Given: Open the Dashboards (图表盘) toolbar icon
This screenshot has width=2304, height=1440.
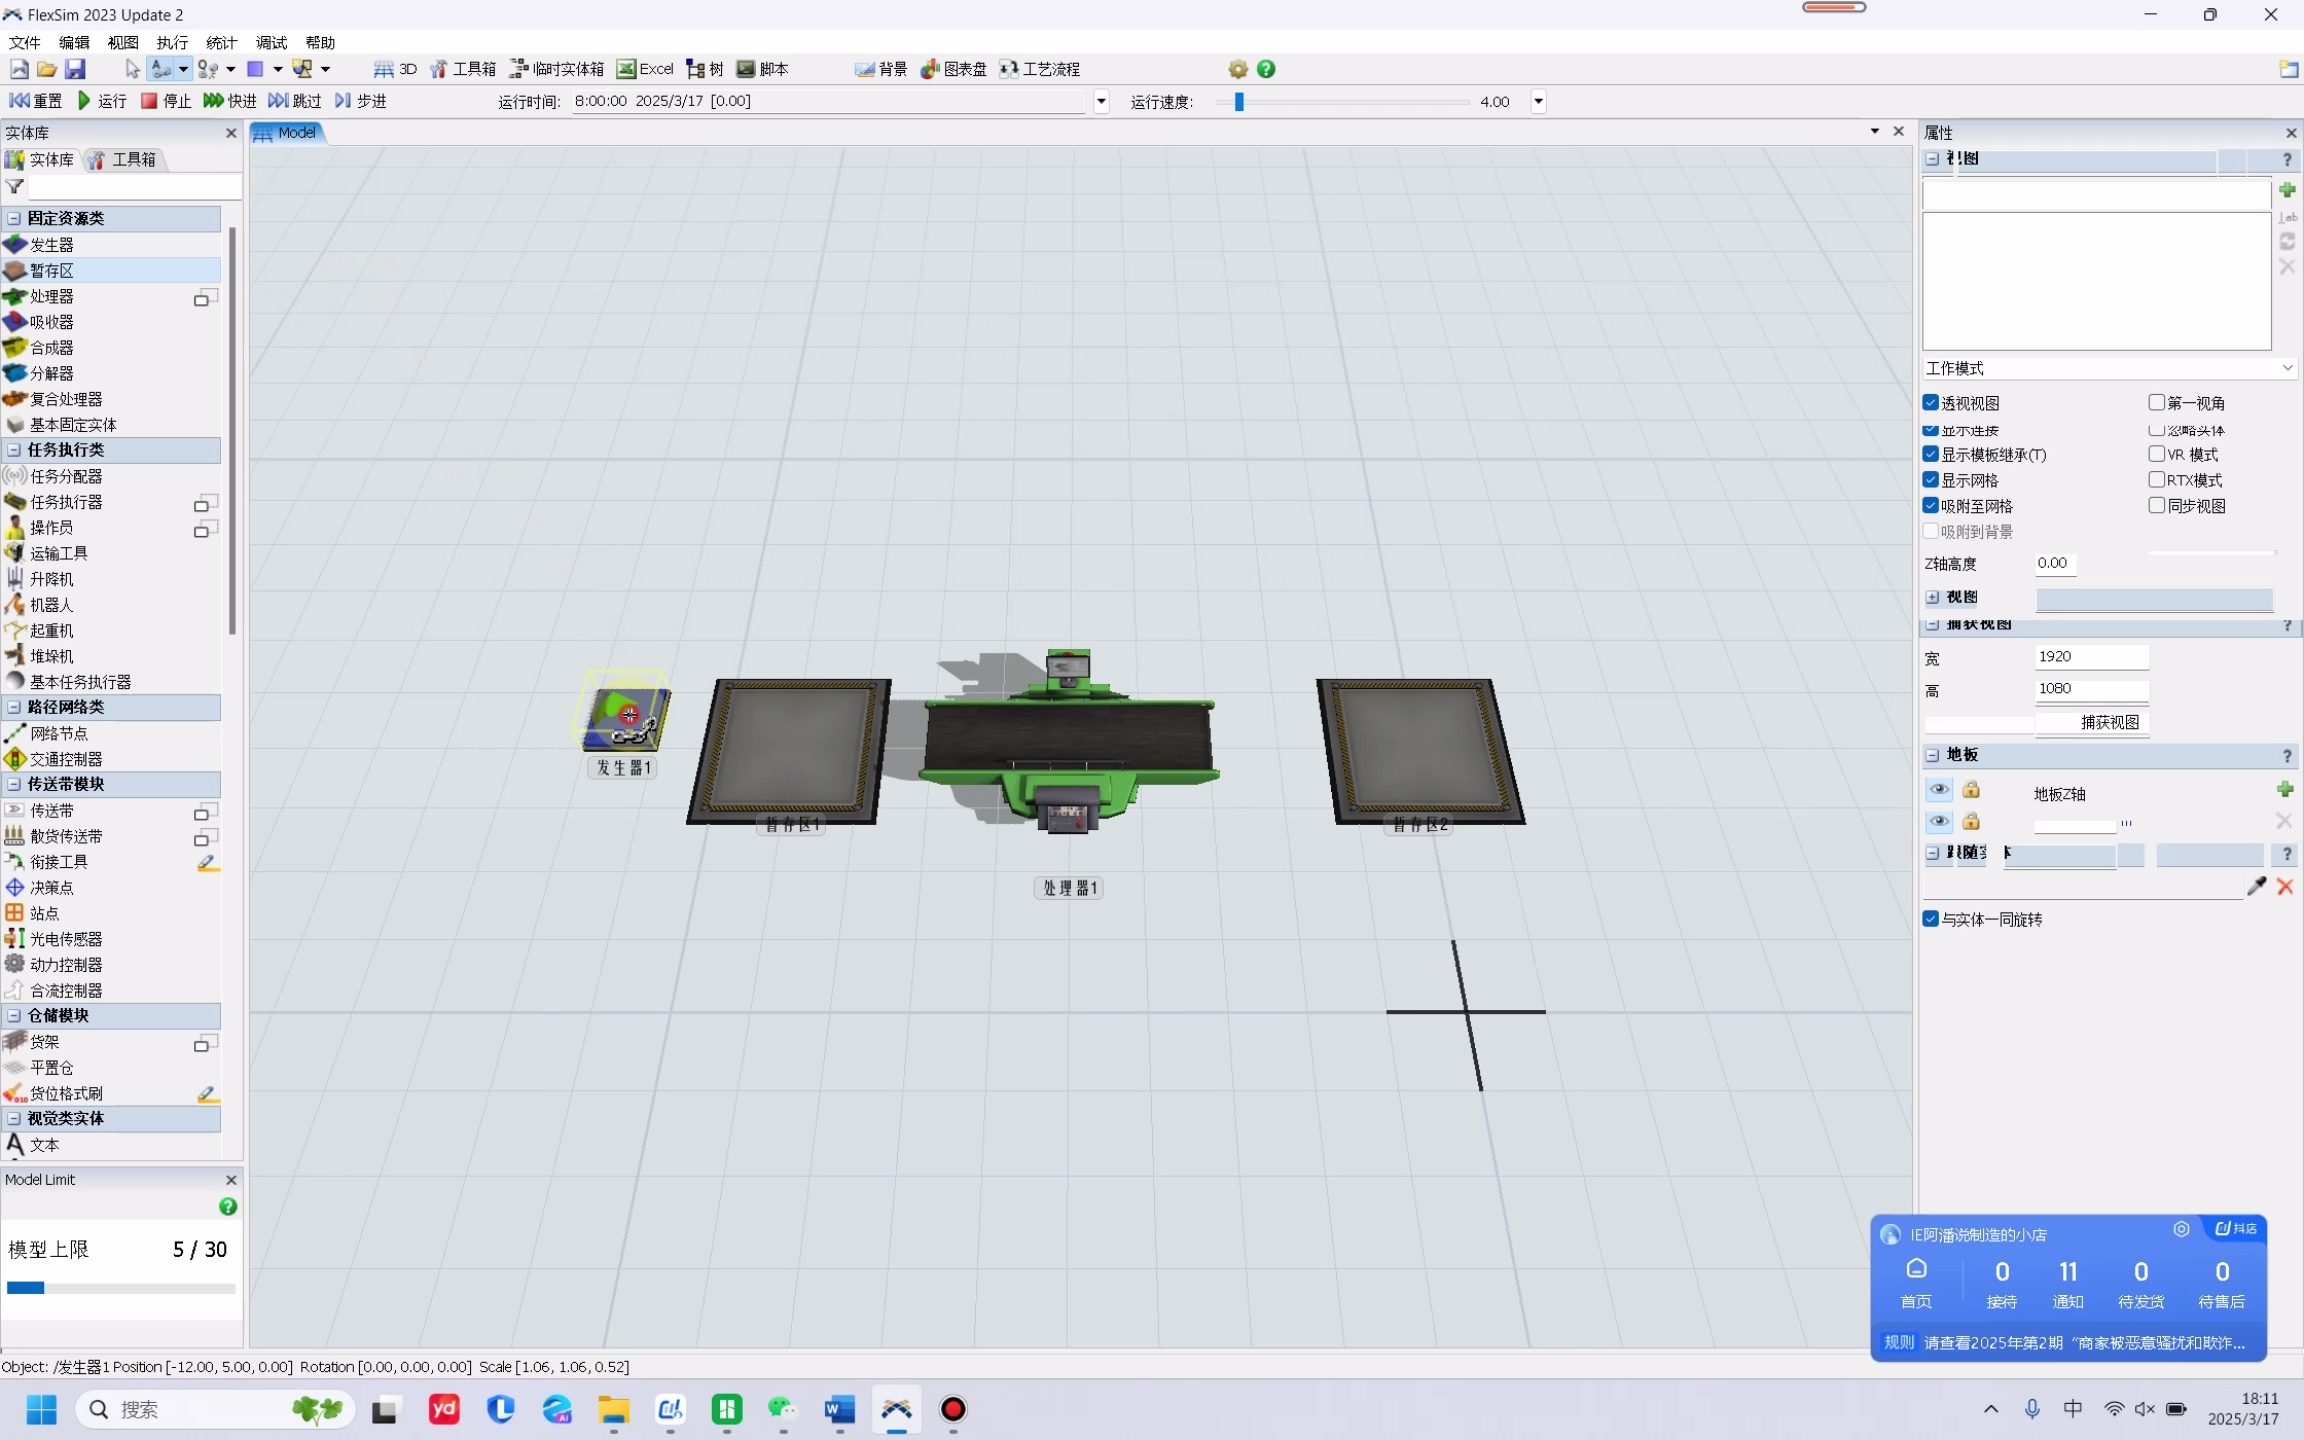Looking at the screenshot, I should tap(953, 69).
